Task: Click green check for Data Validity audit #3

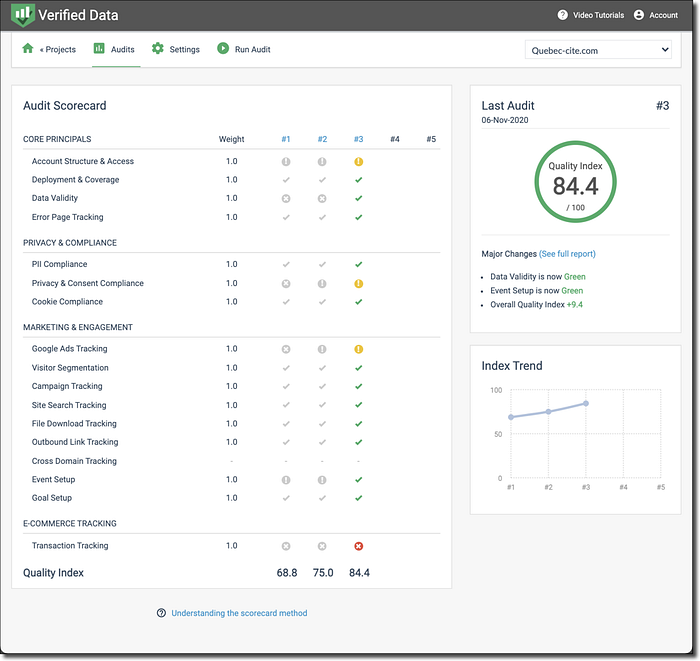Action: [x=358, y=198]
